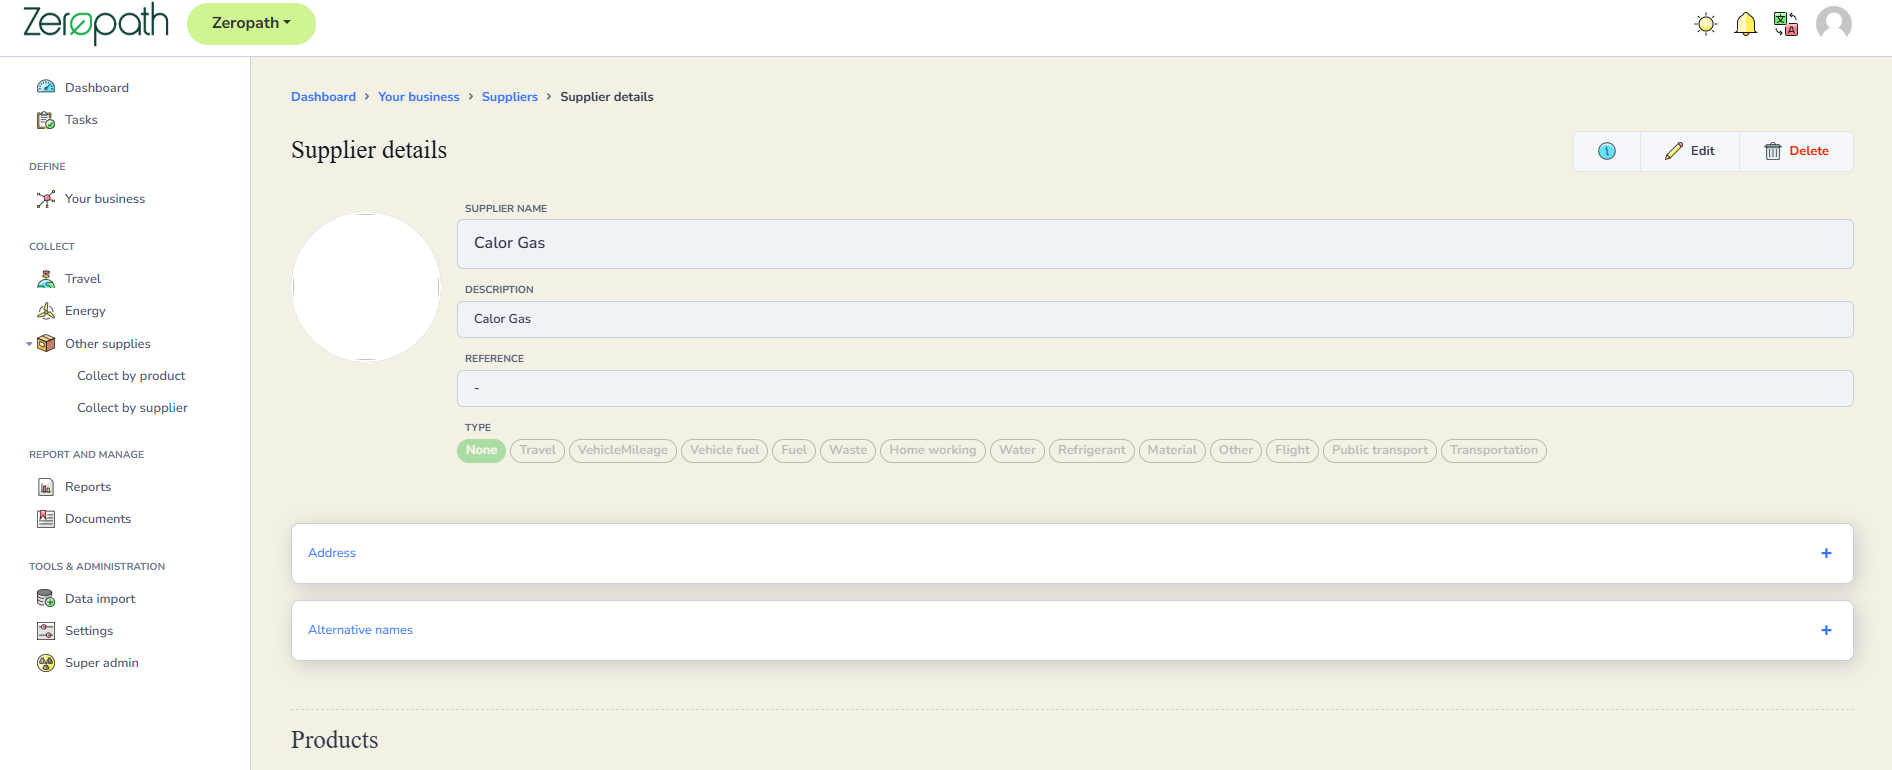Select the Waste type tag
This screenshot has width=1892, height=770.
tap(848, 450)
